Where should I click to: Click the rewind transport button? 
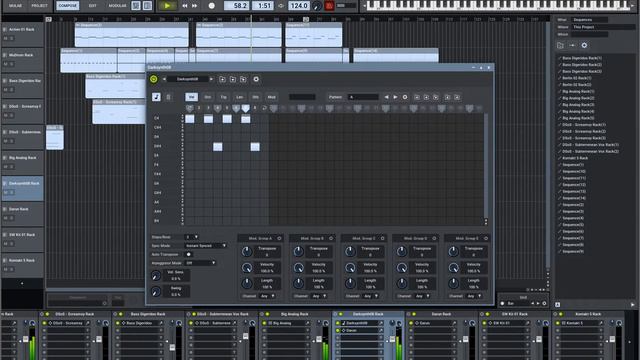click(185, 6)
